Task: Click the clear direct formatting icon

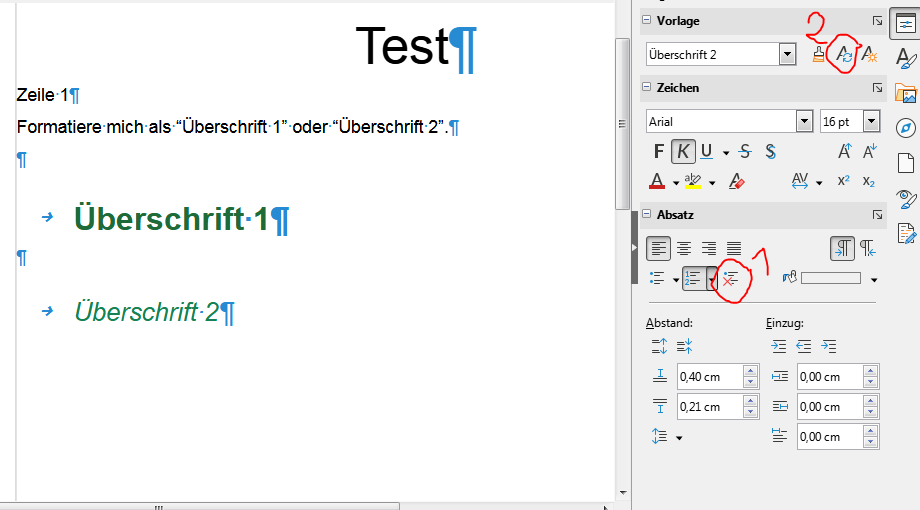Action: pyautogui.click(x=737, y=182)
